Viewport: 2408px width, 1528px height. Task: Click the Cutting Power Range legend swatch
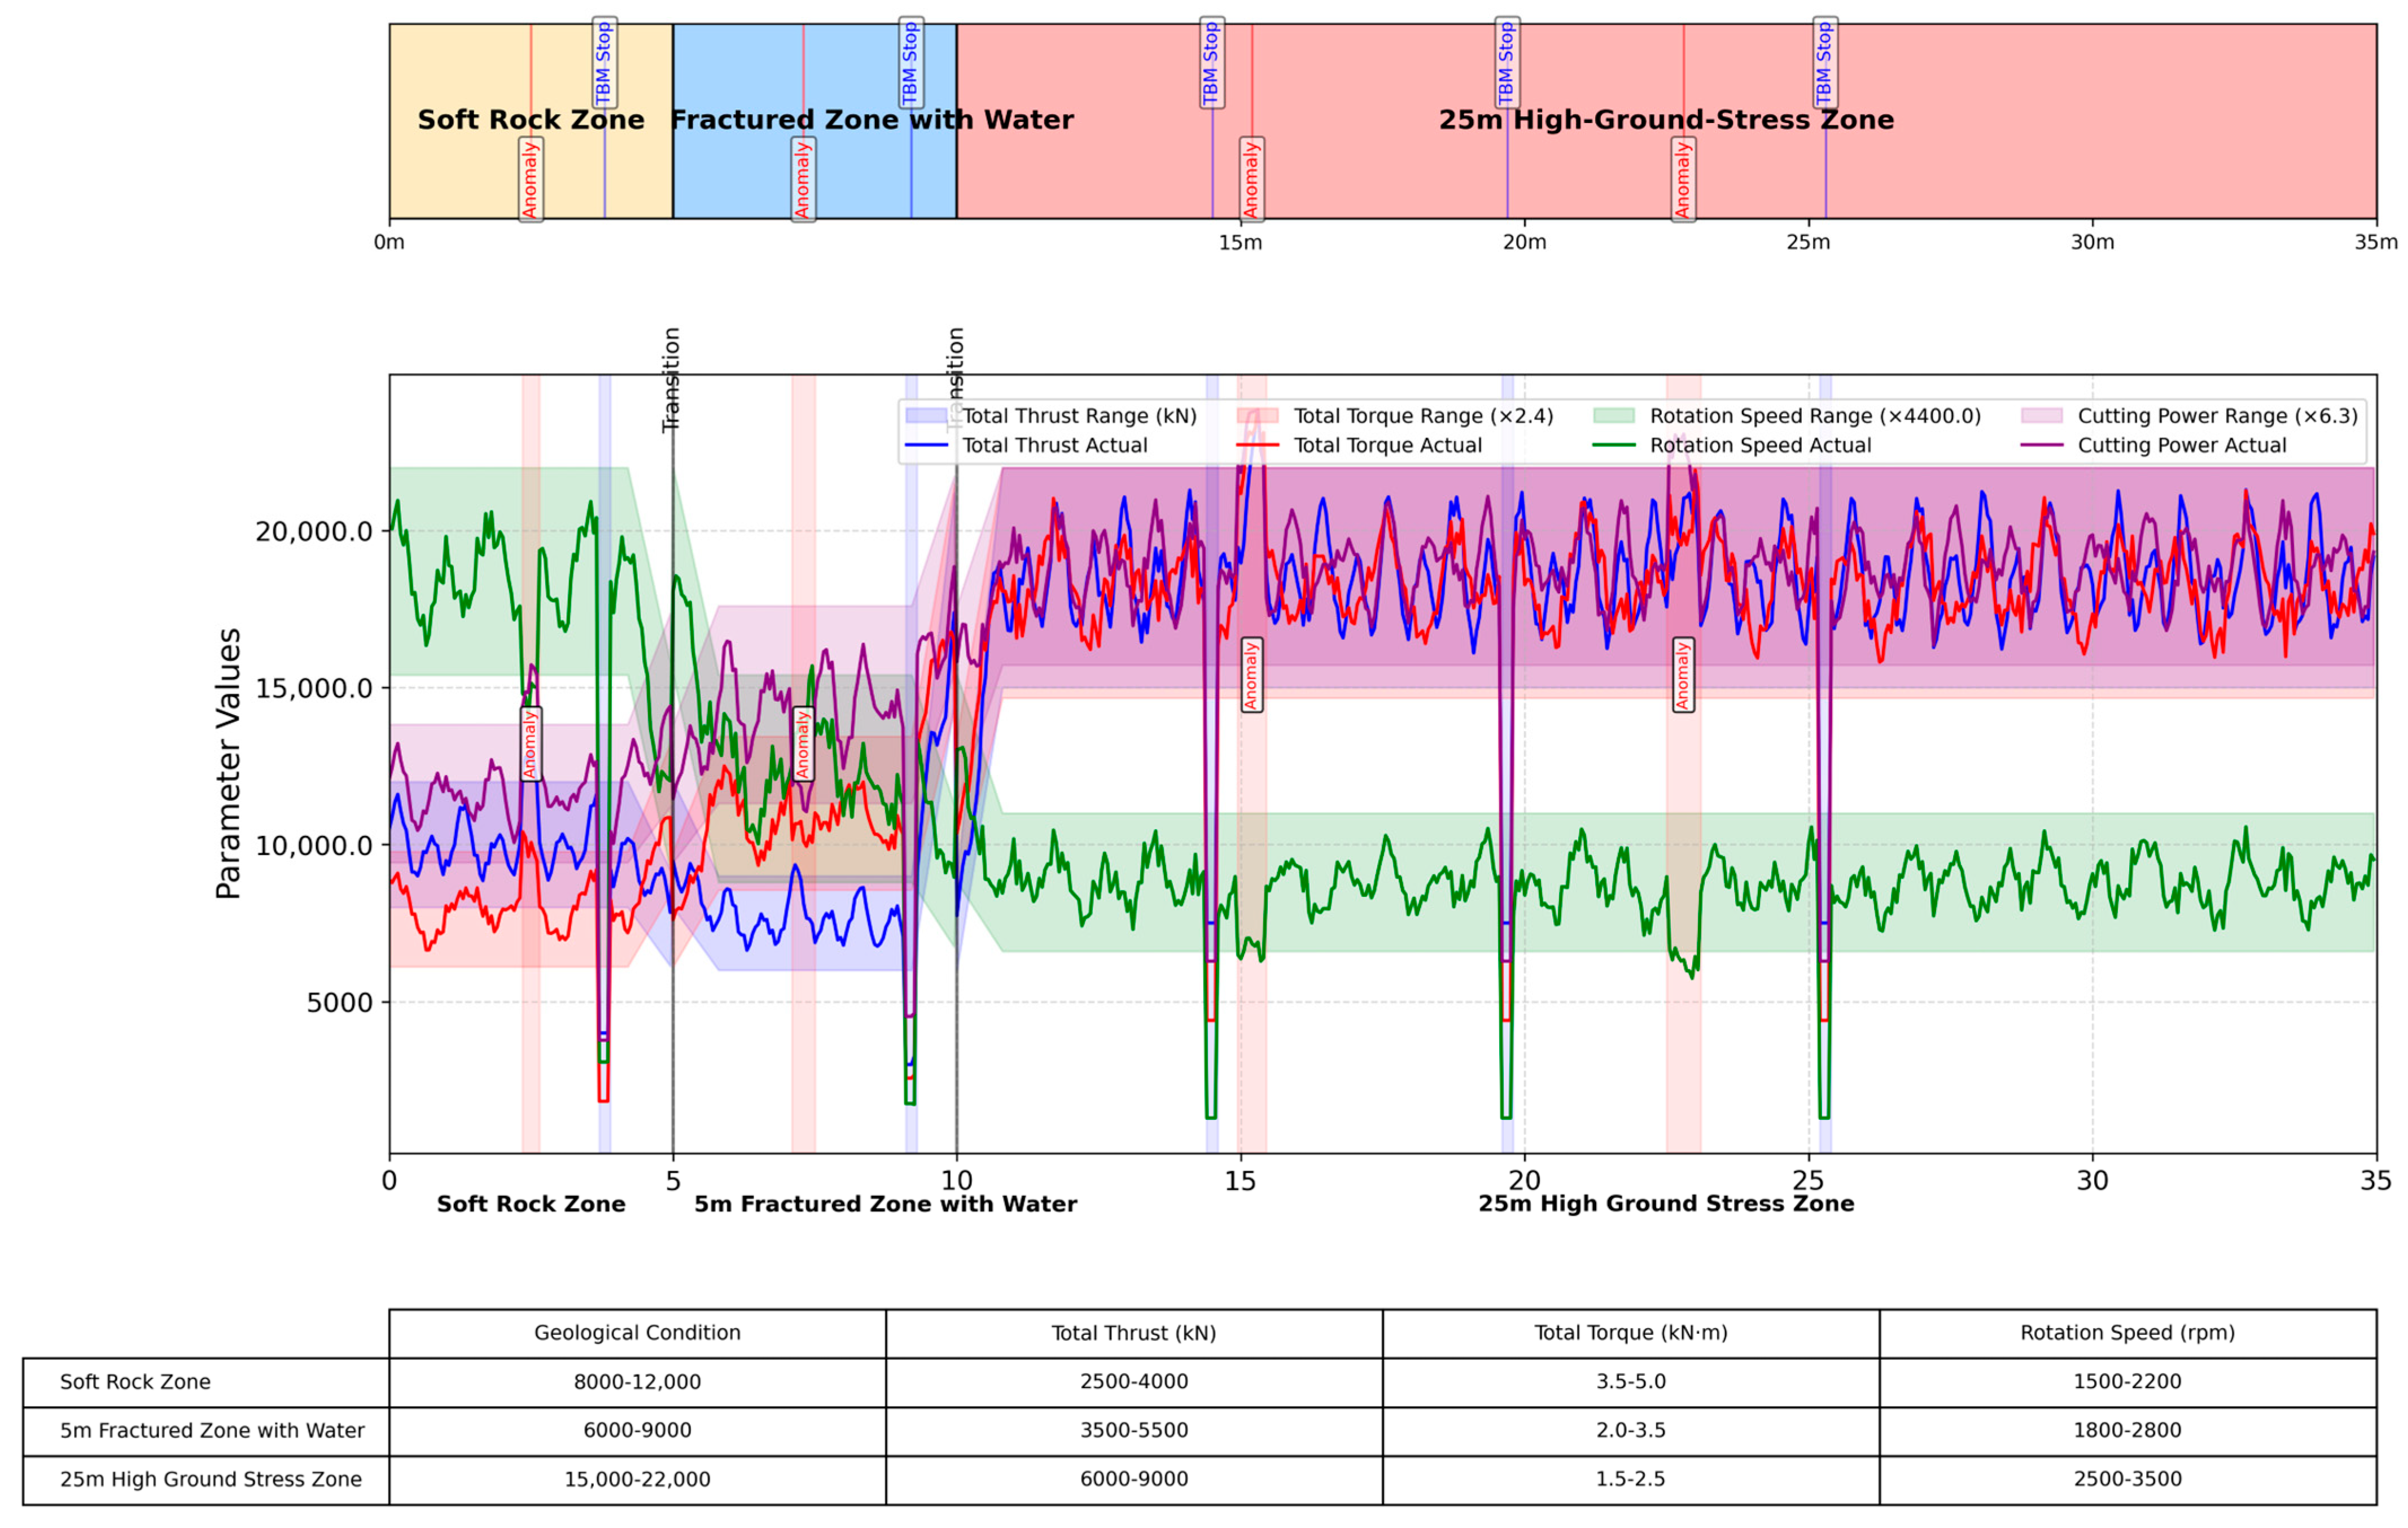pos(2041,416)
